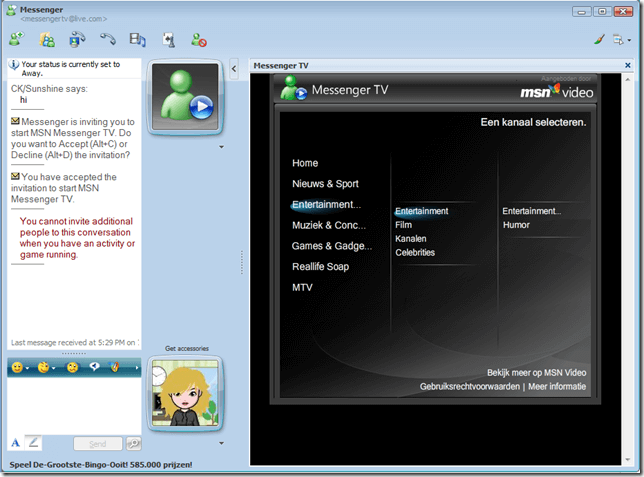The image size is (644, 477).
Task: Open the color scheme paintbrush icon
Action: coord(599,40)
